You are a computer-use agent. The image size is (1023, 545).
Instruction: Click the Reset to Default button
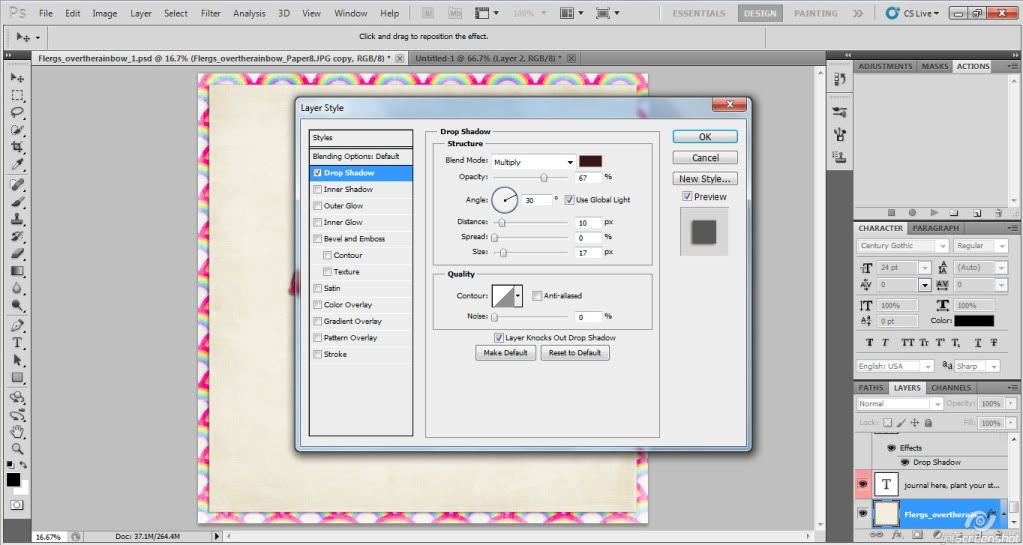574,353
